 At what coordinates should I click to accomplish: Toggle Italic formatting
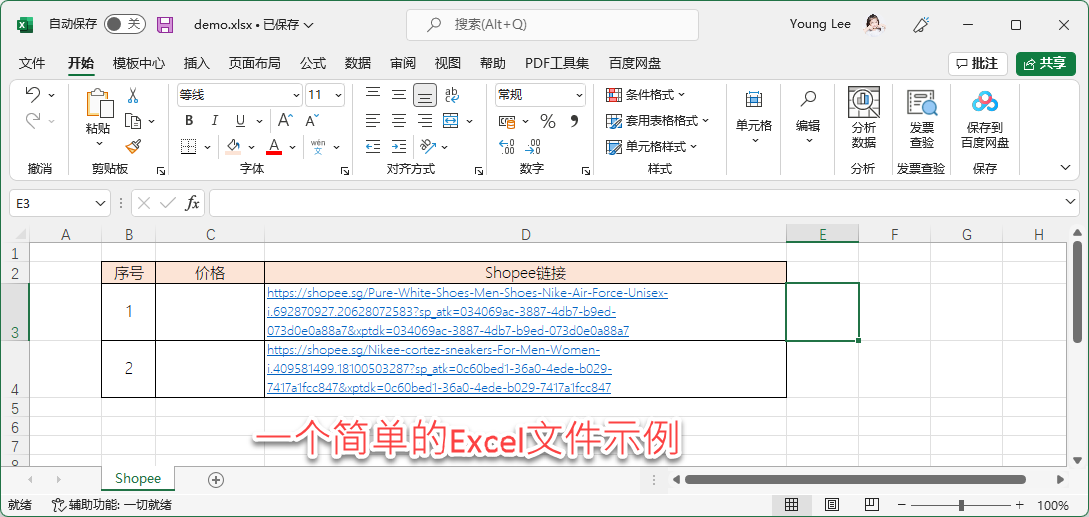(x=215, y=121)
